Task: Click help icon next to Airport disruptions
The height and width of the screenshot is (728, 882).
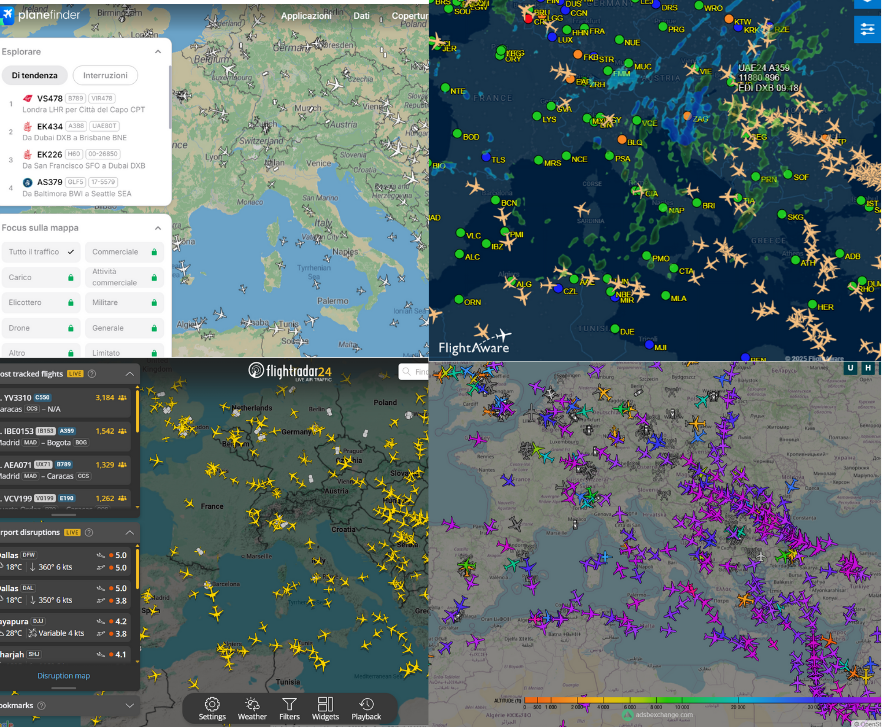Action: [89, 532]
